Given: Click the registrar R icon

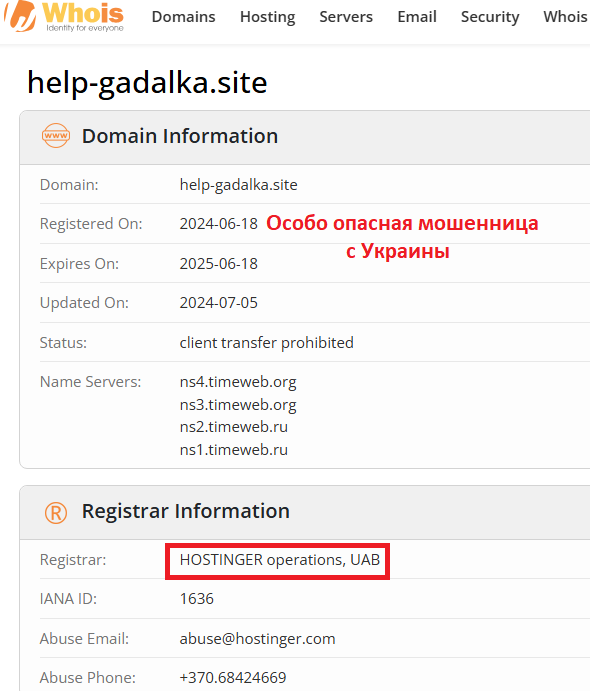Looking at the screenshot, I should (x=56, y=513).
